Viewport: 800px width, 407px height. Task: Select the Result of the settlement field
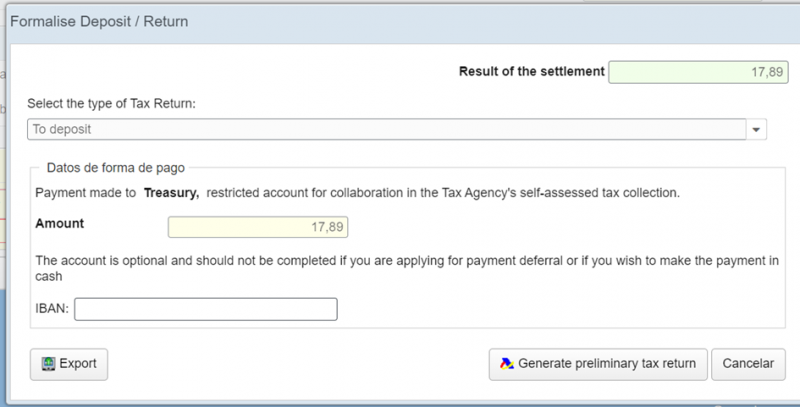(698, 72)
